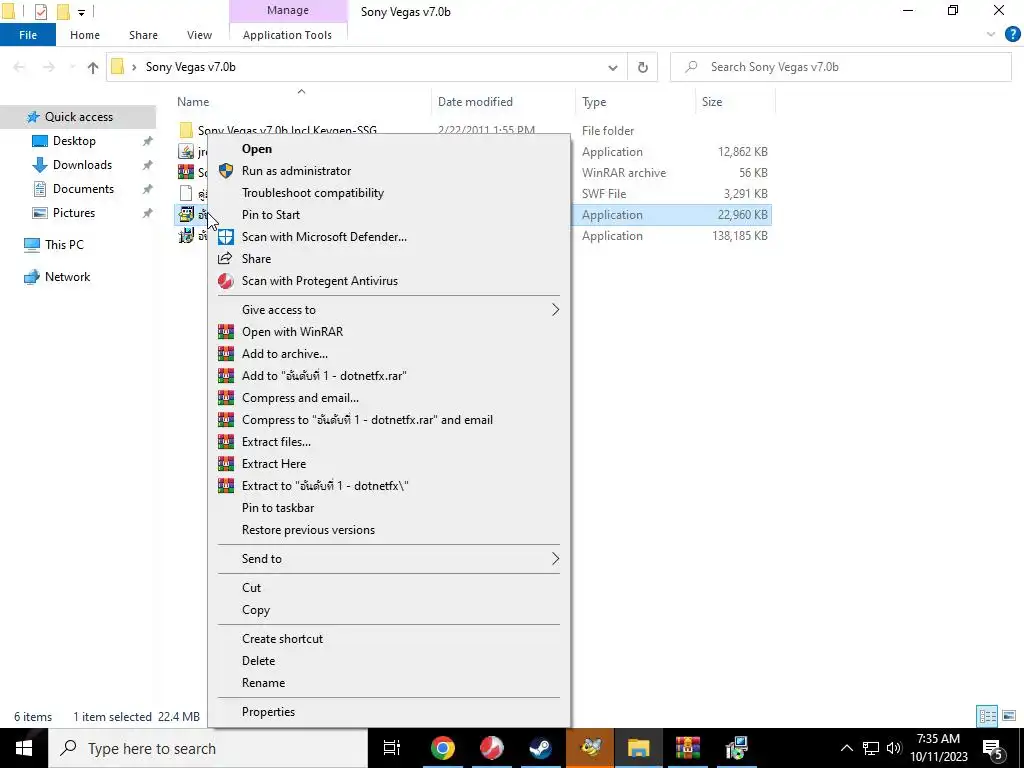Screen dimensions: 1024x768
Task: Click the Search Sony Vegas v7.0b field
Action: pos(840,67)
